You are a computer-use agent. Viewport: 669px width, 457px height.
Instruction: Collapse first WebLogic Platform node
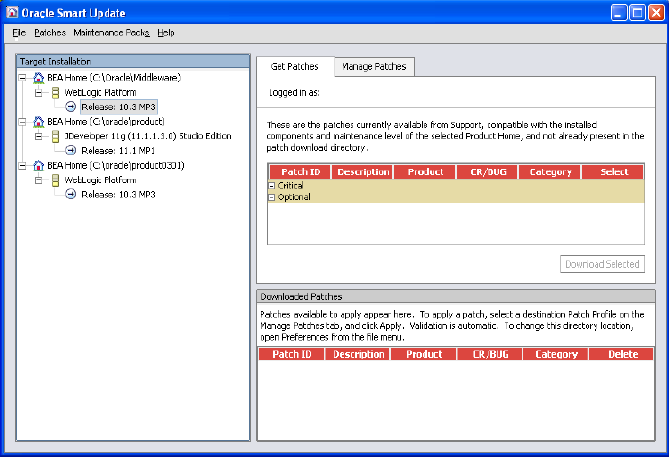[38, 93]
